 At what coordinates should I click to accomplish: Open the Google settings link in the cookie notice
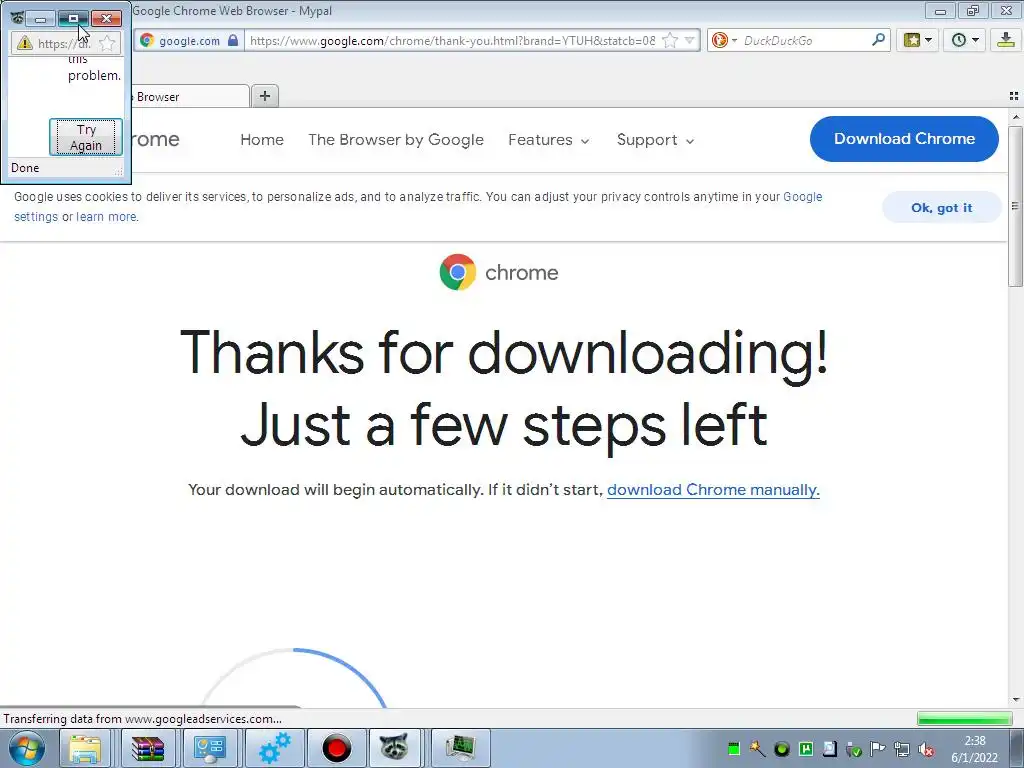click(803, 197)
